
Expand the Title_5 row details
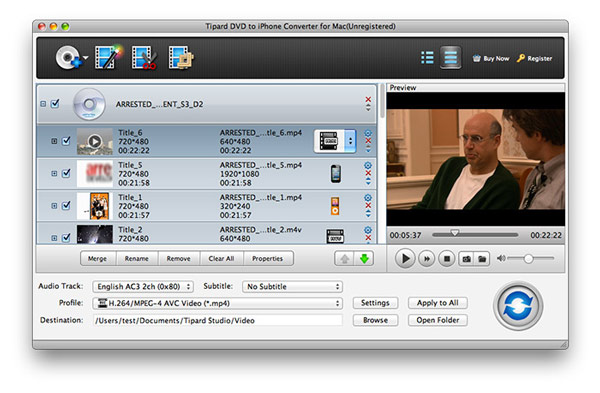(54, 173)
